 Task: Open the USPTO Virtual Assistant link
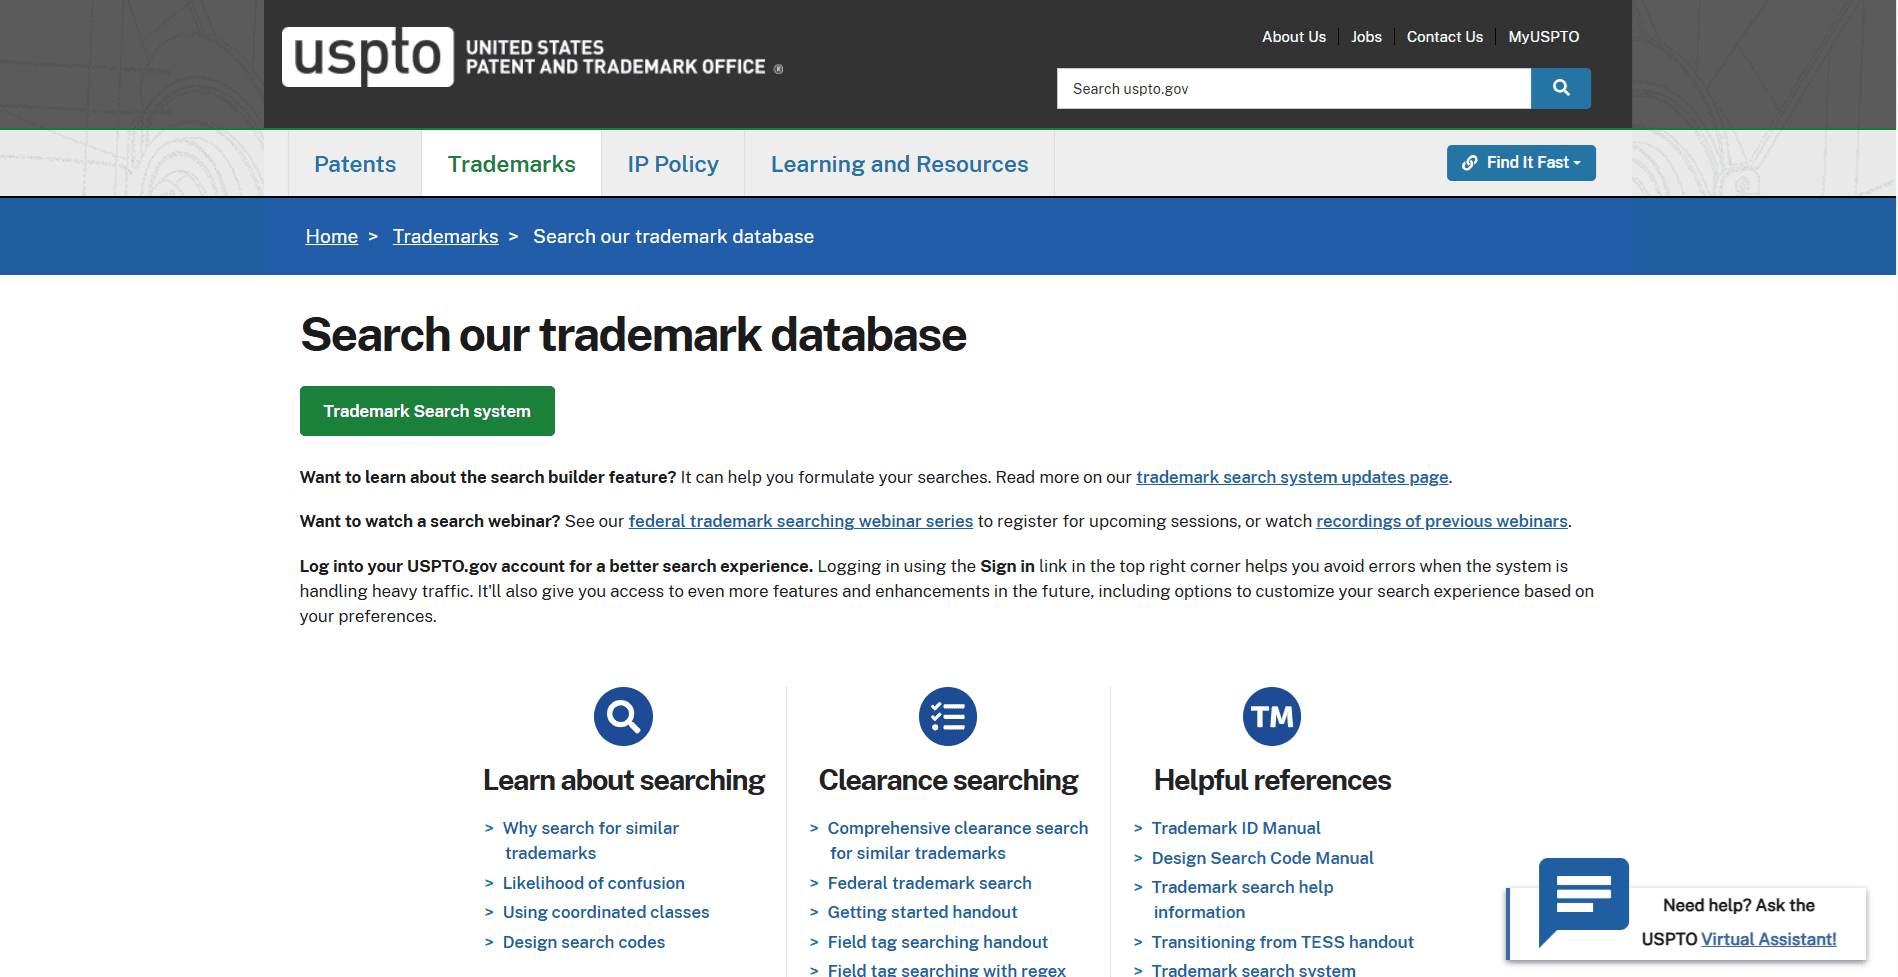1768,939
